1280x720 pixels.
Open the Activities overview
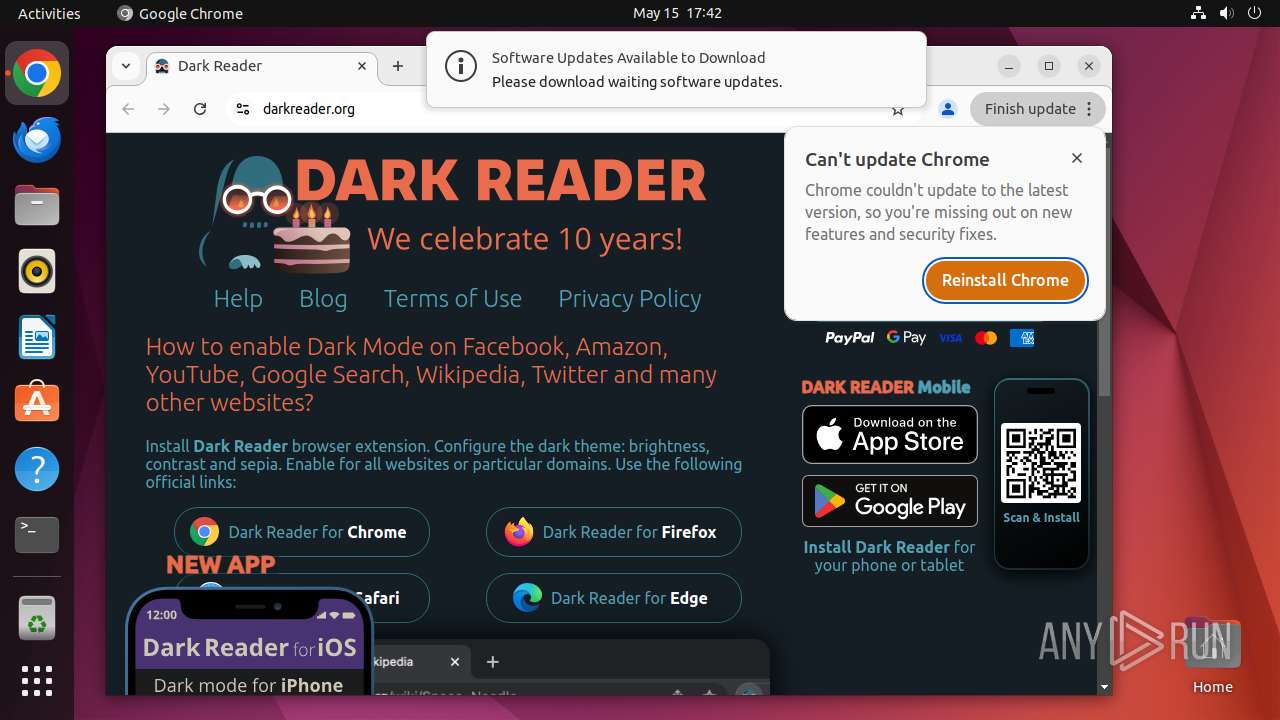49,13
